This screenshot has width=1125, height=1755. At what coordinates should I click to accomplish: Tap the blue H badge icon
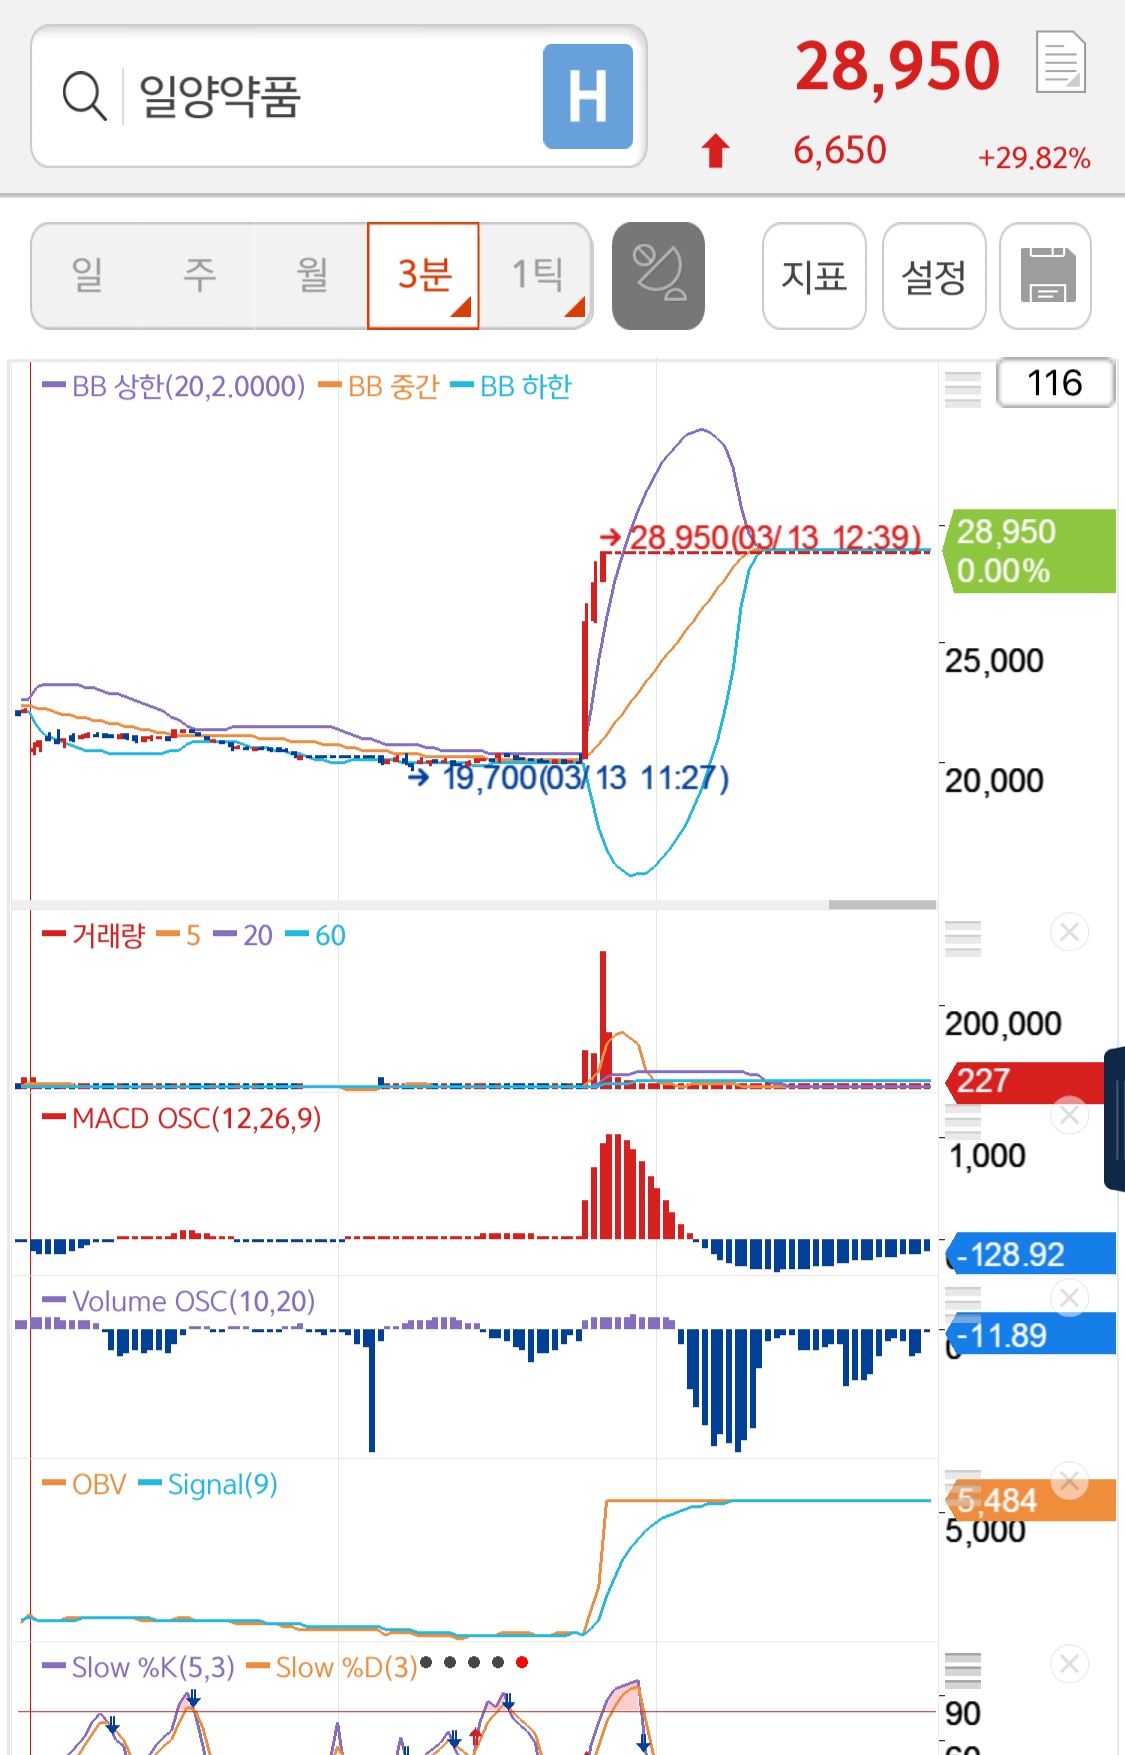coord(588,96)
